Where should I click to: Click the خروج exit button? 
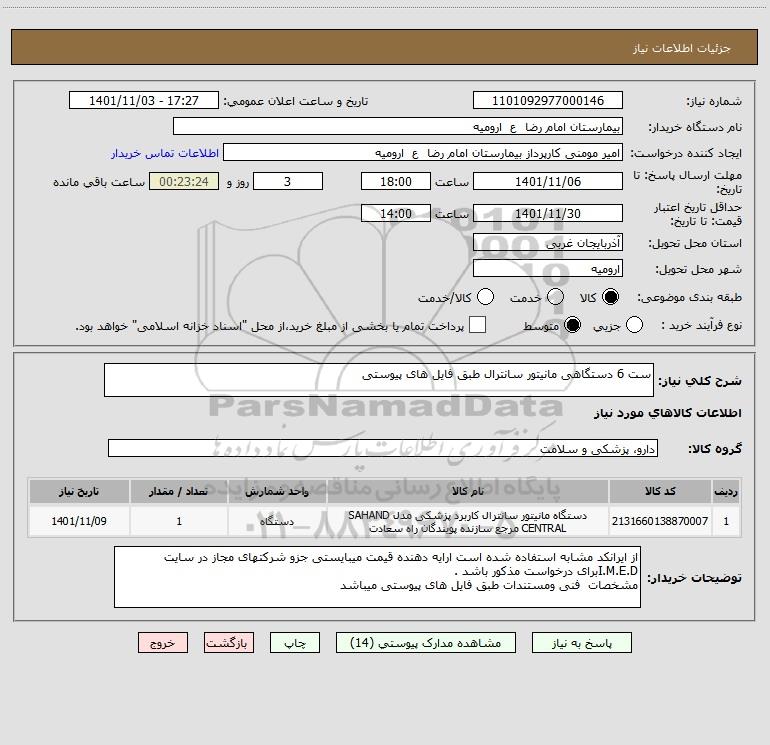(163, 643)
